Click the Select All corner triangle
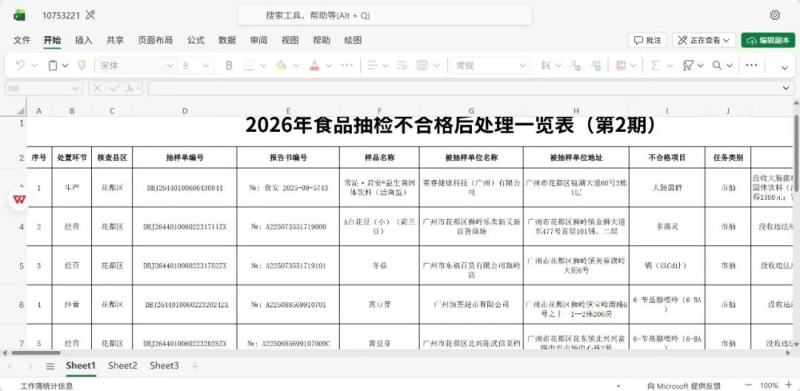The height and width of the screenshot is (391, 800). tap(20, 110)
